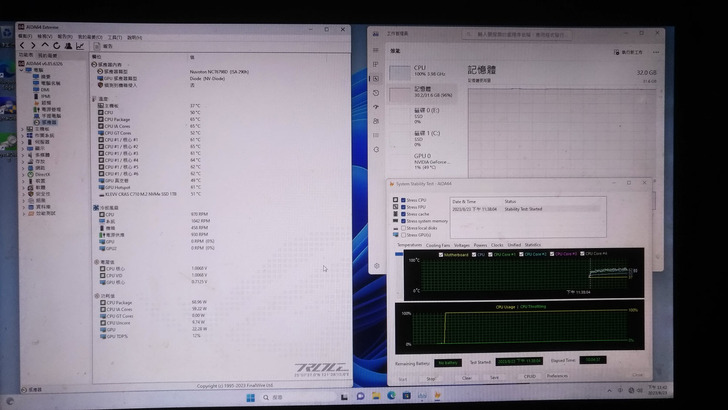Image resolution: width=728 pixels, height=410 pixels.
Task: Go back with AIDA64 toolbar left arrow
Action: (x=22, y=46)
